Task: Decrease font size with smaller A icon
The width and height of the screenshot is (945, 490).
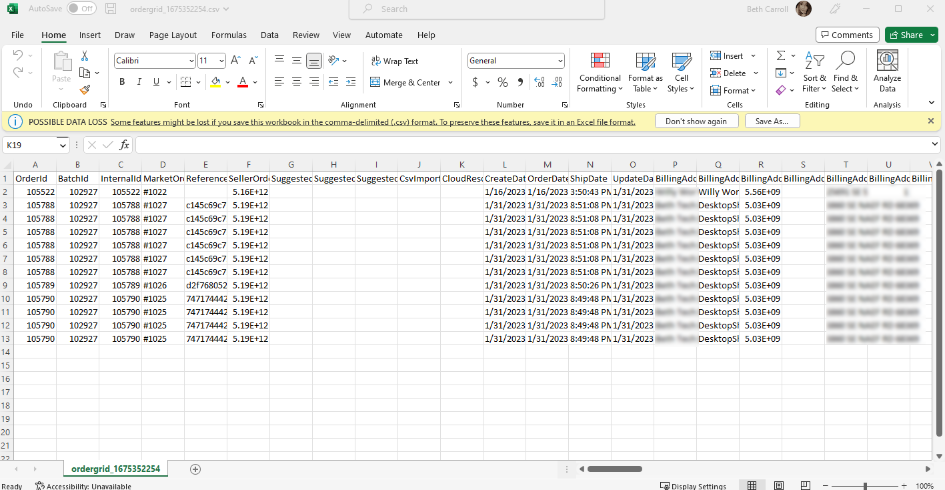Action: (x=253, y=60)
